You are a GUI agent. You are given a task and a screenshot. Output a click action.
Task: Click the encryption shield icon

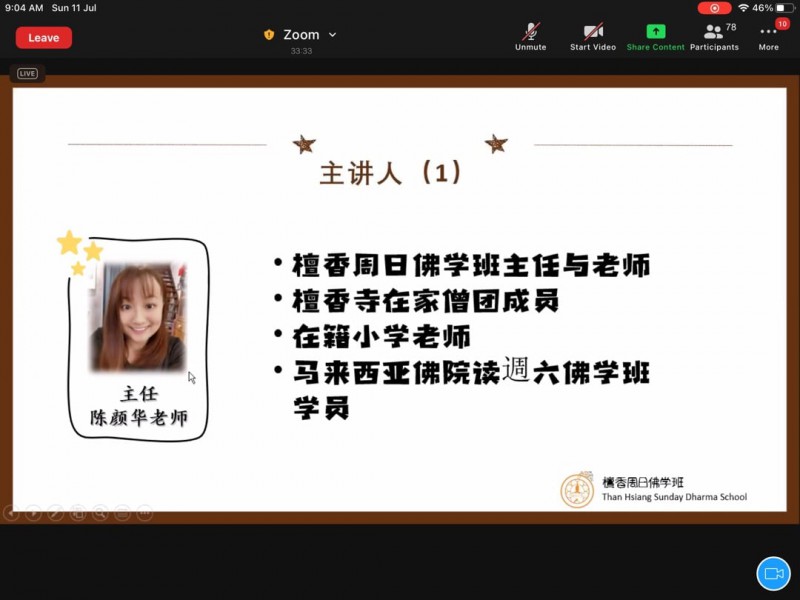[x=269, y=35]
